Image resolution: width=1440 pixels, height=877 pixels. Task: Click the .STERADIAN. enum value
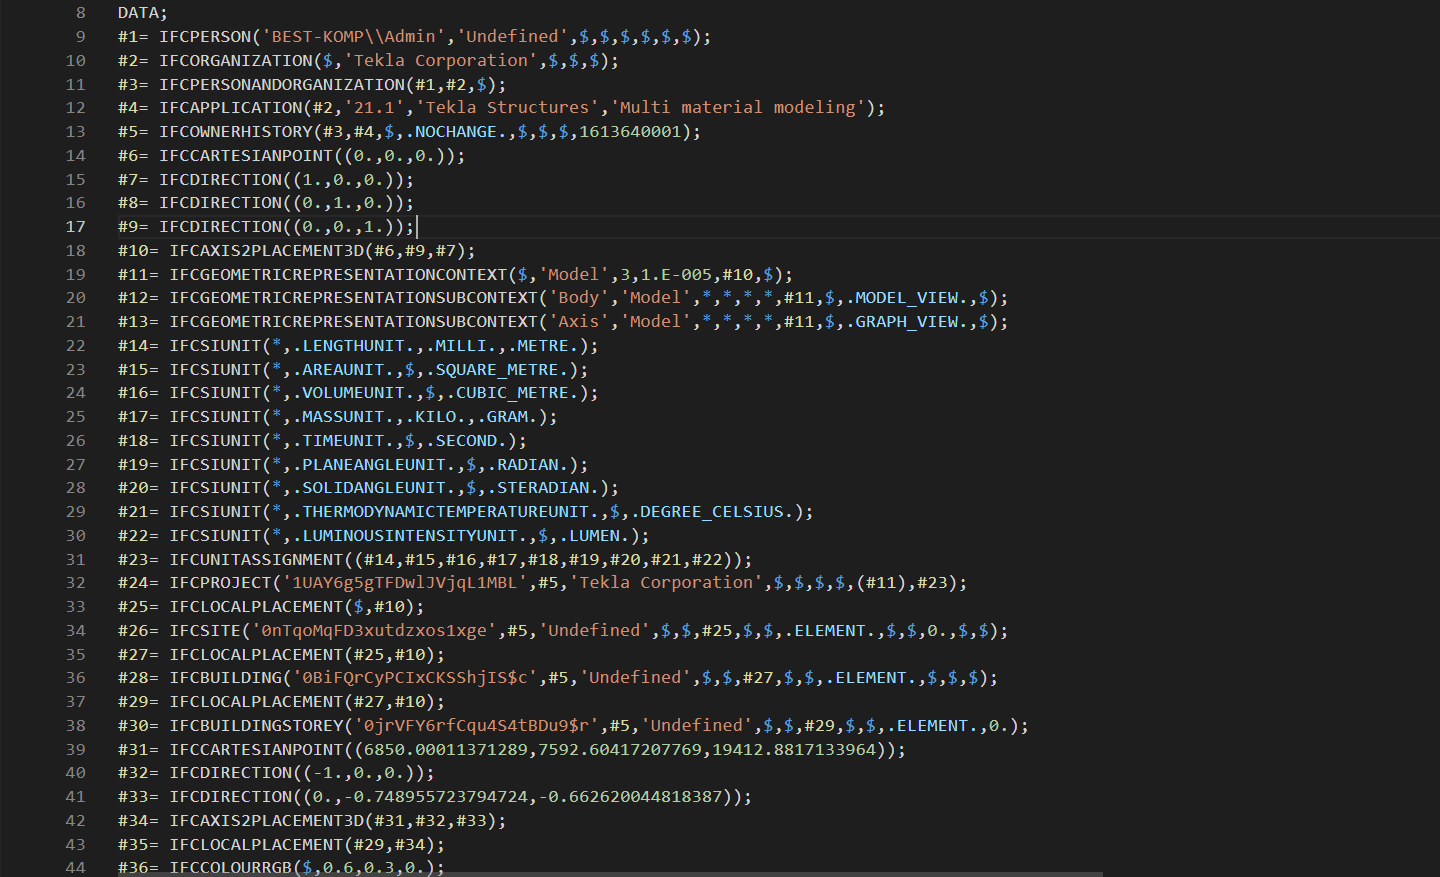pyautogui.click(x=544, y=488)
